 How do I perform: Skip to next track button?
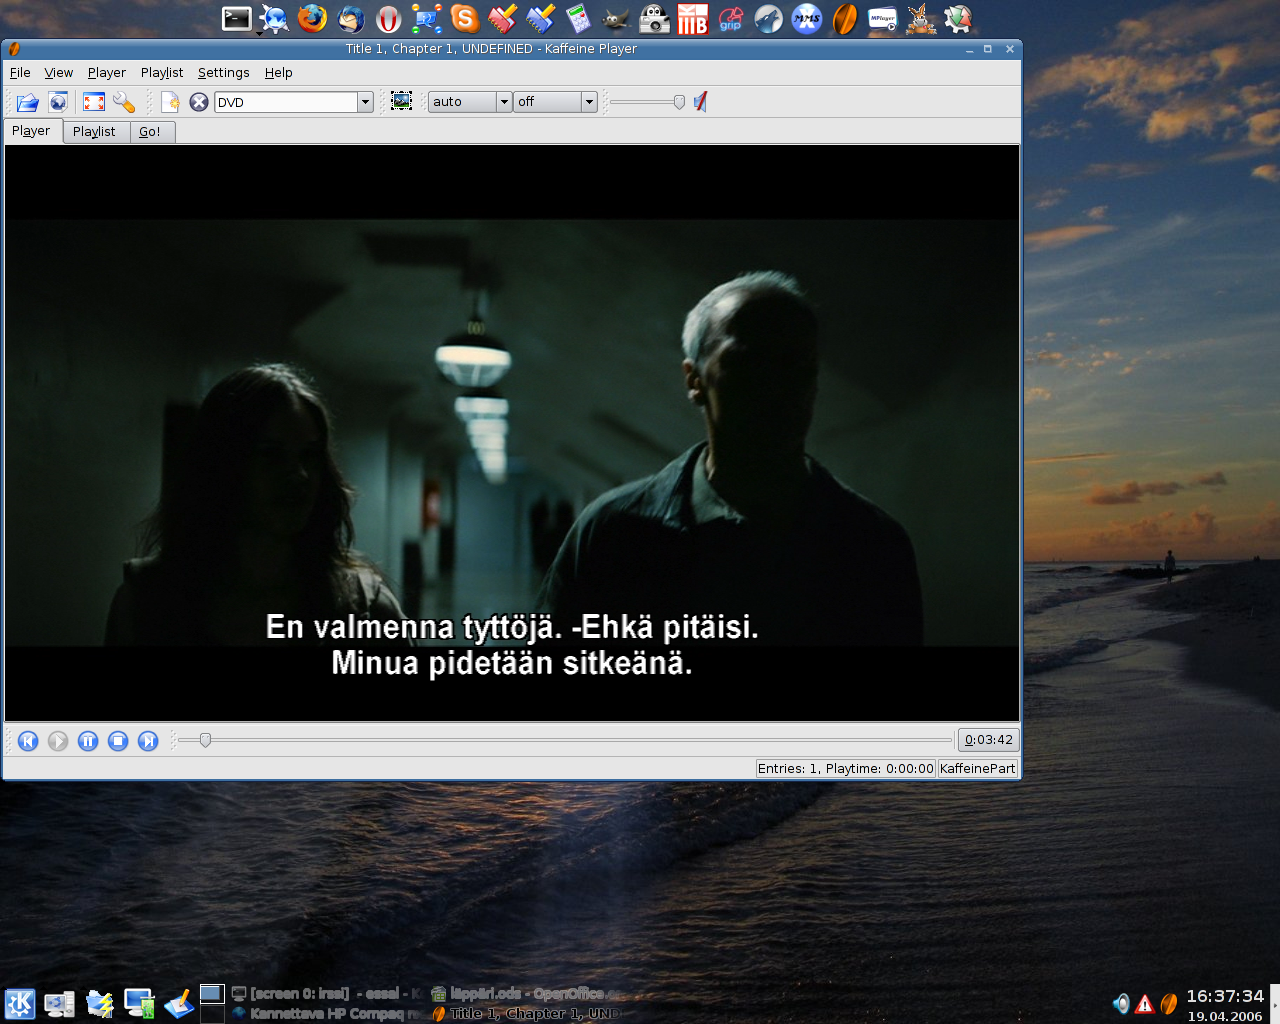[x=148, y=740]
